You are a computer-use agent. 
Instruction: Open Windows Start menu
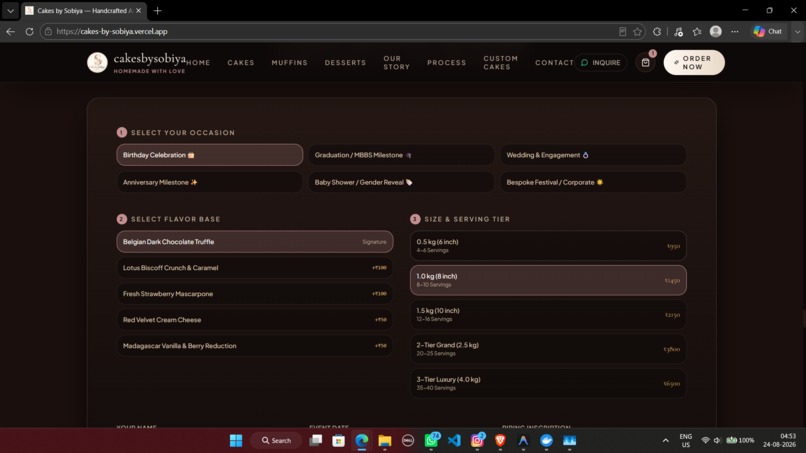[x=236, y=441]
